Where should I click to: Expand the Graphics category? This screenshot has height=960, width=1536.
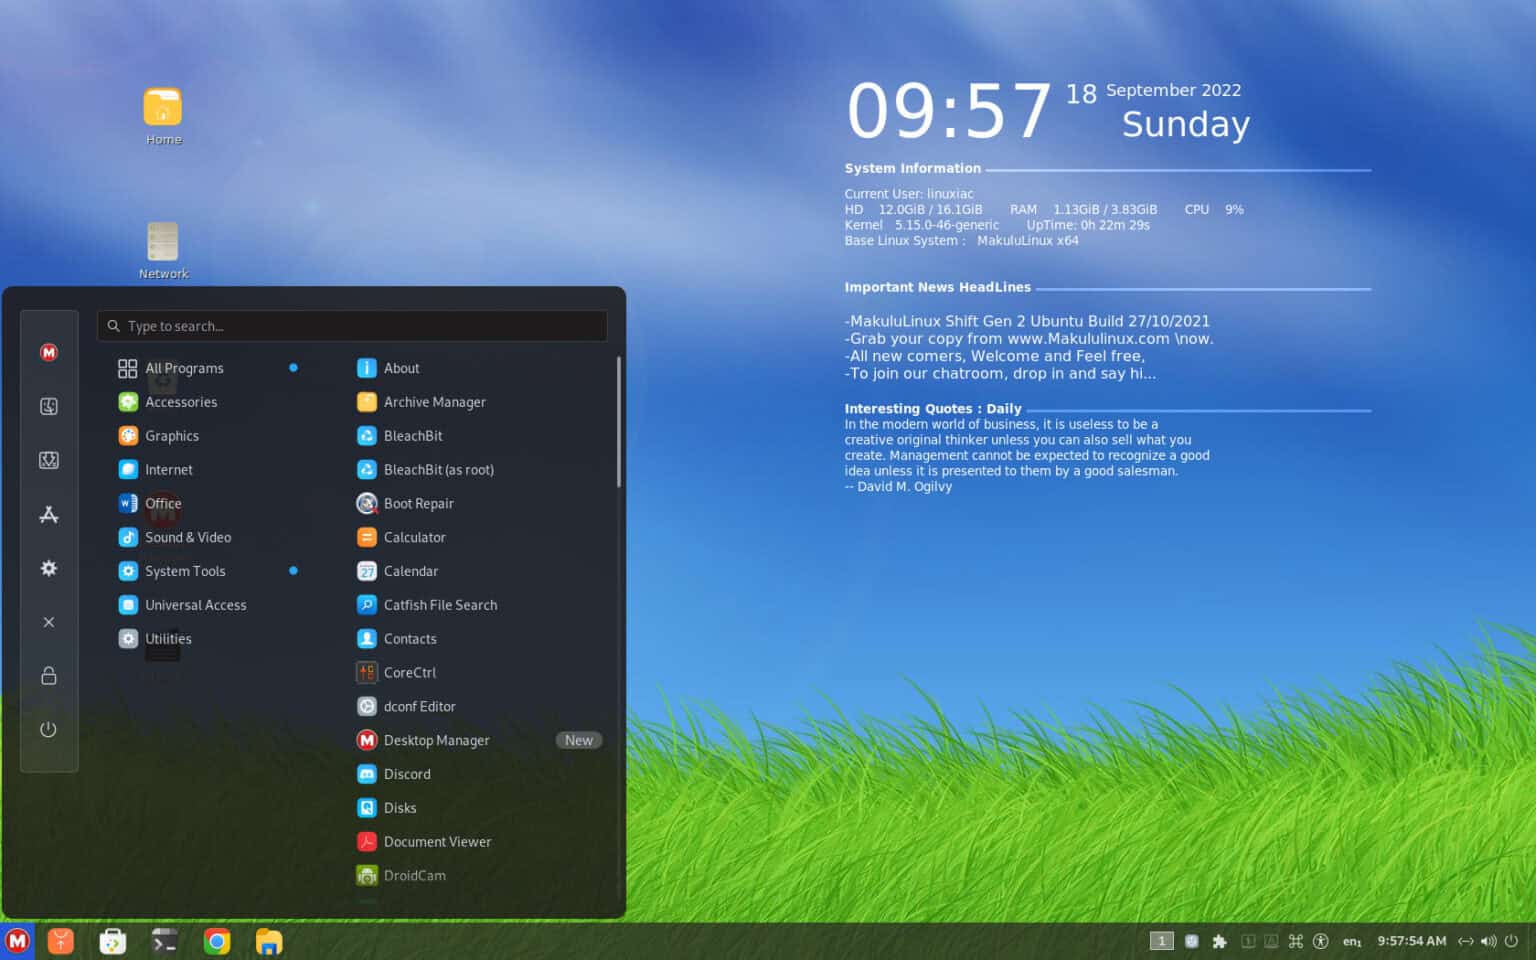(171, 435)
